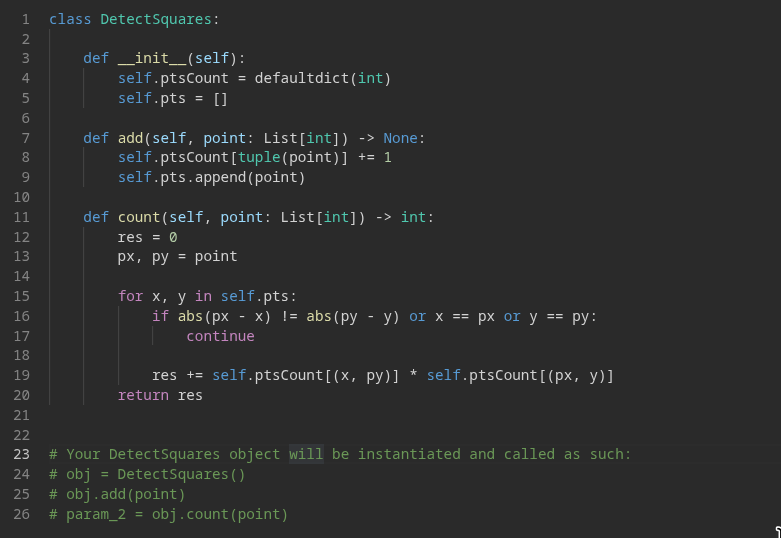The height and width of the screenshot is (538, 781).
Task: Click the empty list '[]' on line 5
Action: (221, 98)
